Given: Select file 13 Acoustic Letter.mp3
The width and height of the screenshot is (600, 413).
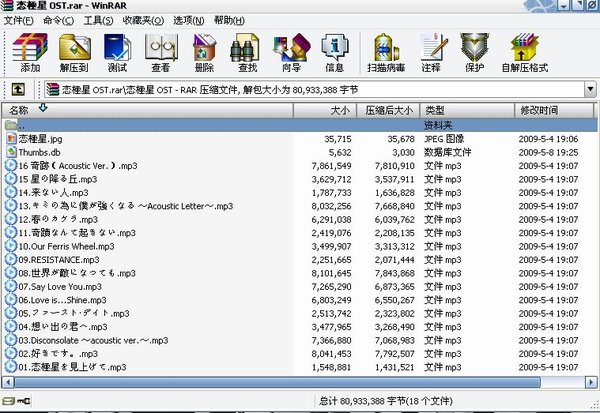Looking at the screenshot, I should [x=126, y=206].
